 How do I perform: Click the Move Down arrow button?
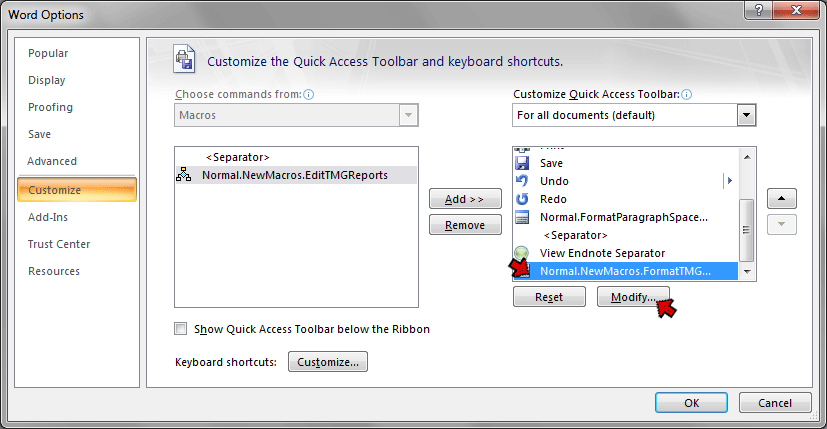[782, 224]
